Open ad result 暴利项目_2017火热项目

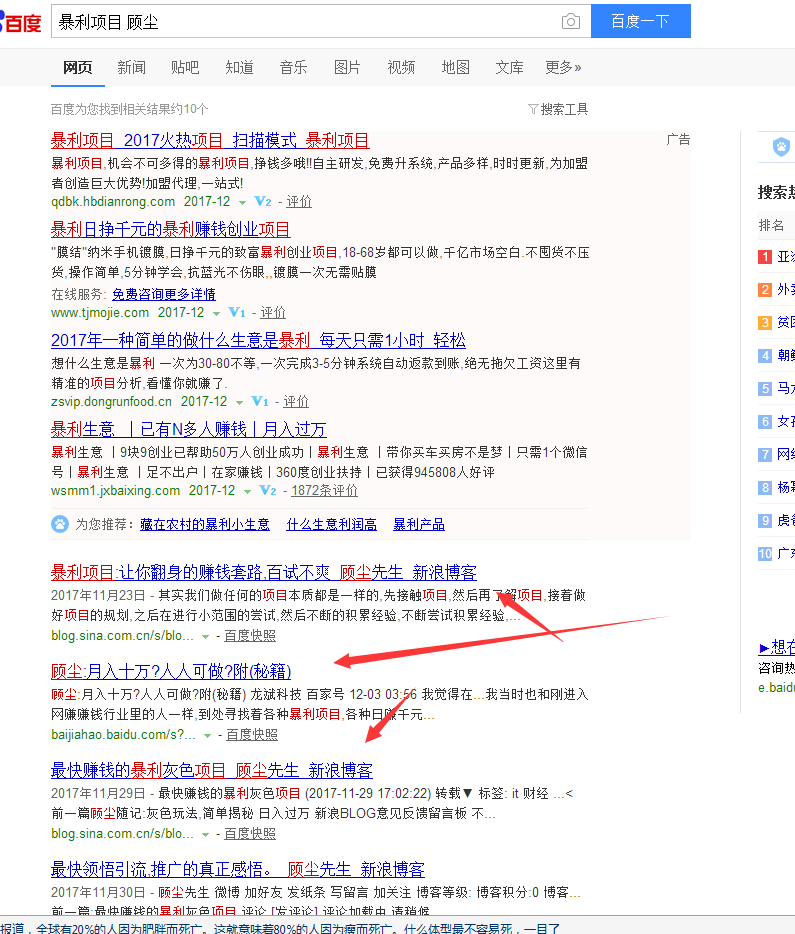210,141
